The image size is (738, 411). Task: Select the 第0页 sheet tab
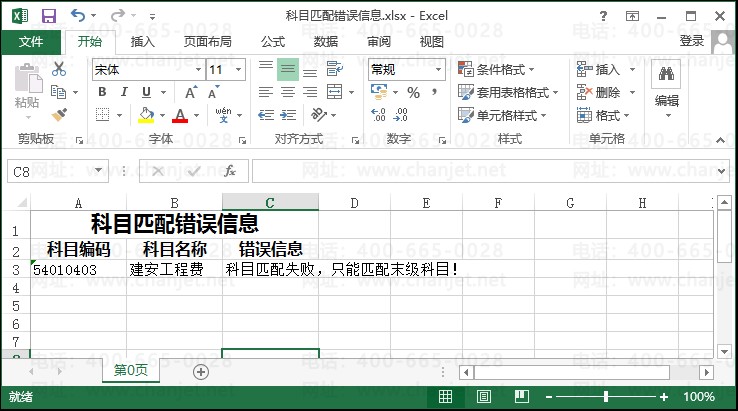click(131, 371)
